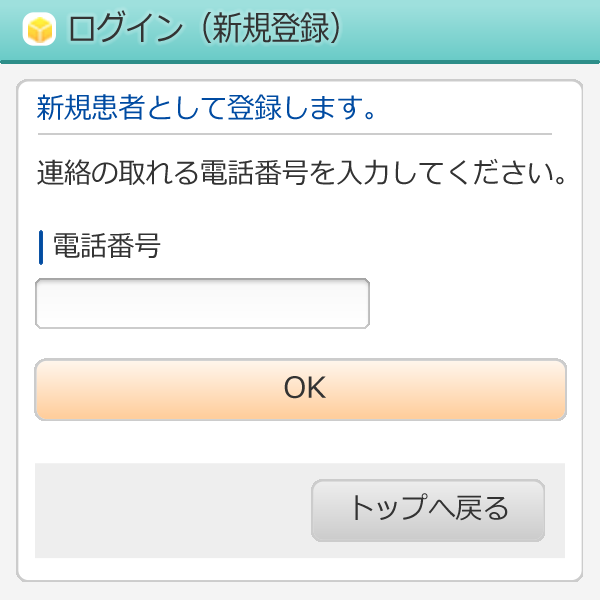600x600 pixels.
Task: Click the ログイン（新規登録） header title
Action: [206, 30]
